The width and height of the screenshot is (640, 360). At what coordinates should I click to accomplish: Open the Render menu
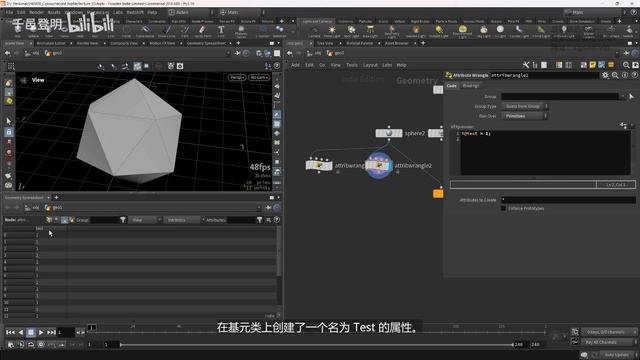coord(36,12)
